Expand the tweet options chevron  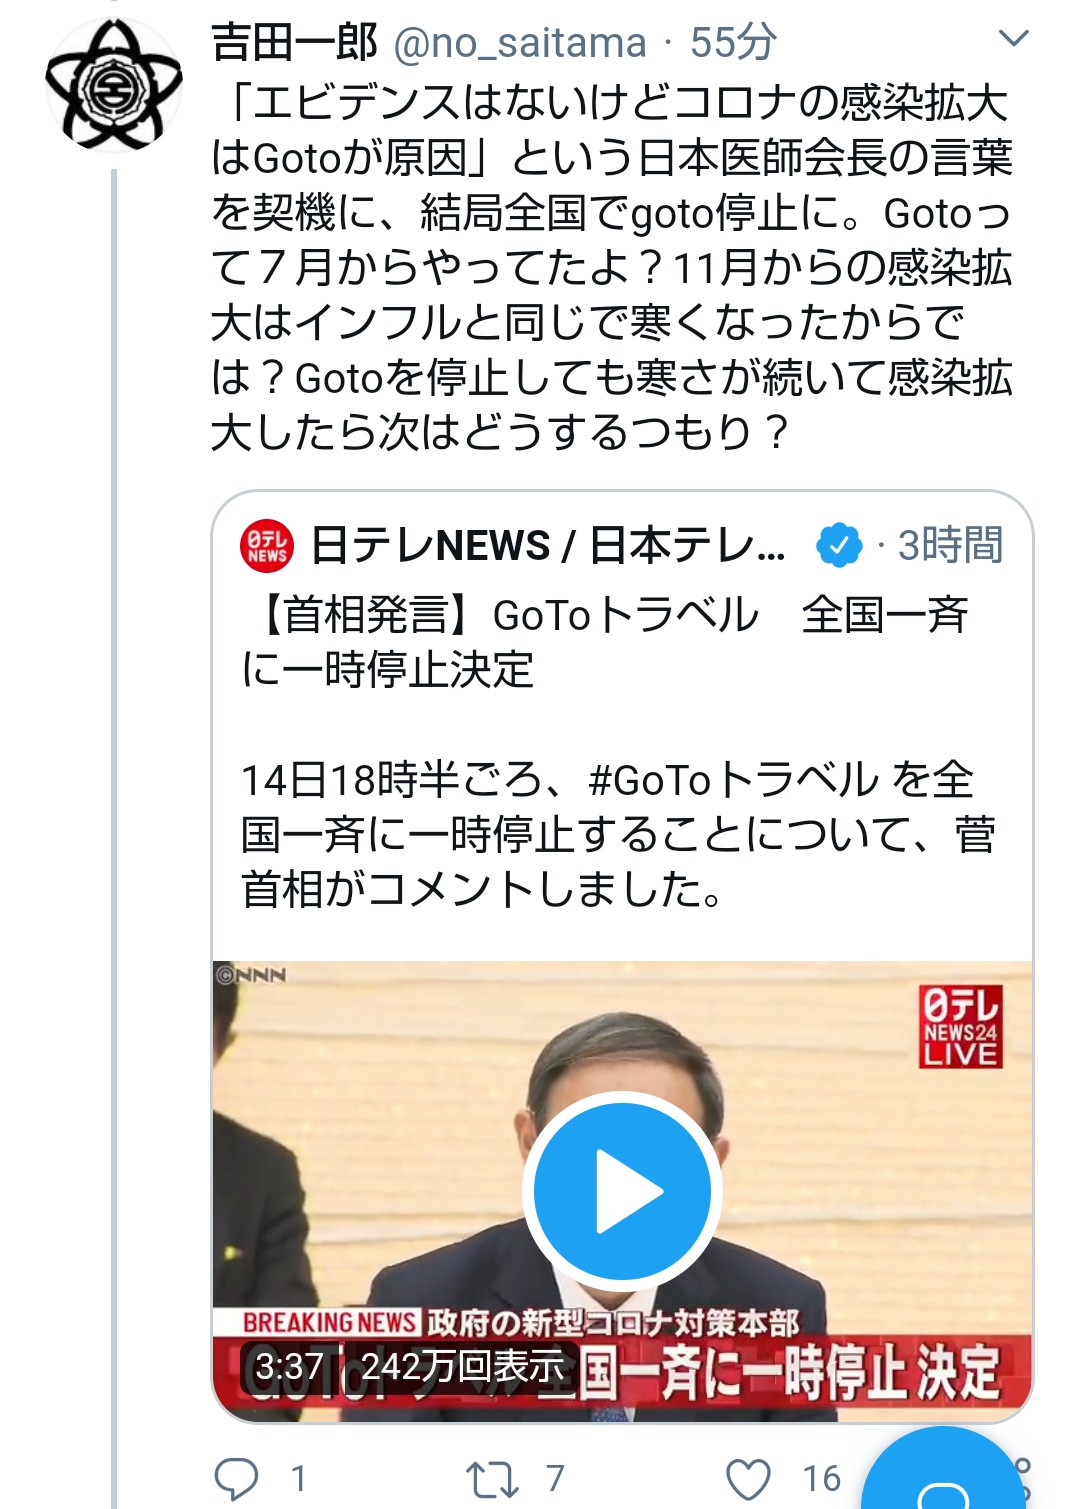pos(1014,39)
